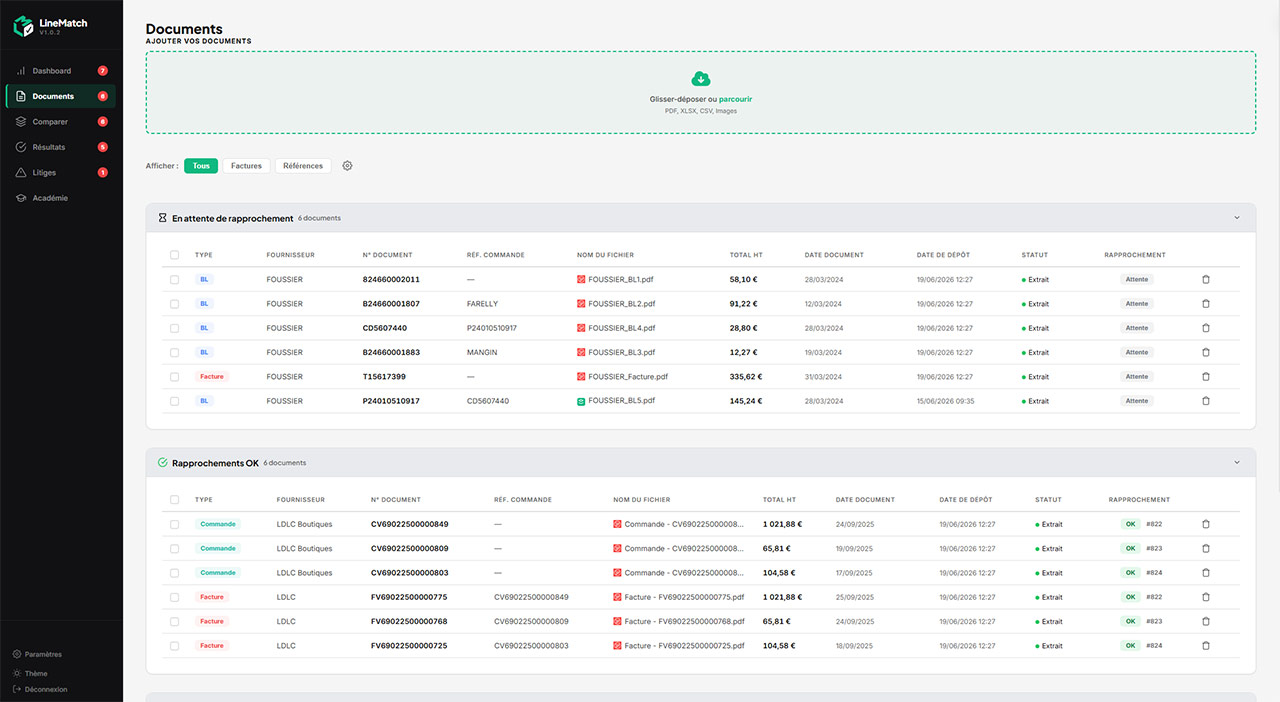Go to Comparer in the sidebar
The width and height of the screenshot is (1280, 702).
click(x=61, y=122)
